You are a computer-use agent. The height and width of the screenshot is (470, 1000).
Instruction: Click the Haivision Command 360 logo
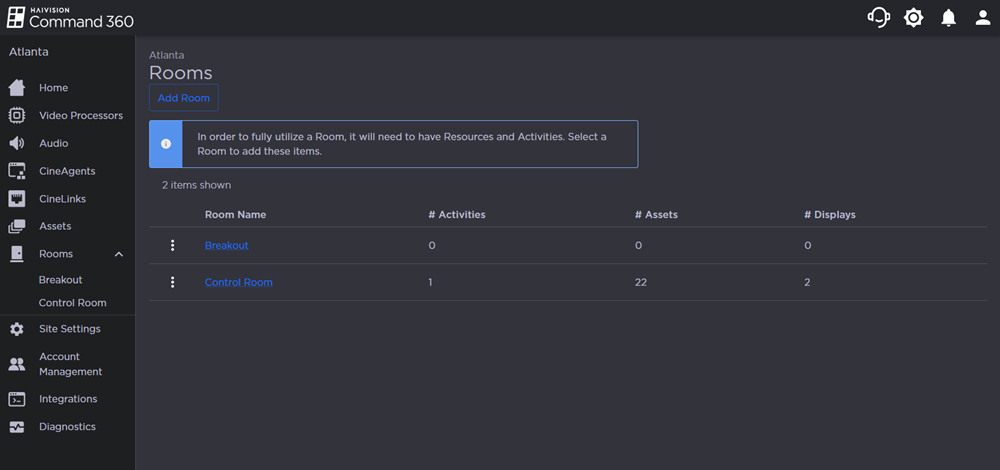[70, 18]
